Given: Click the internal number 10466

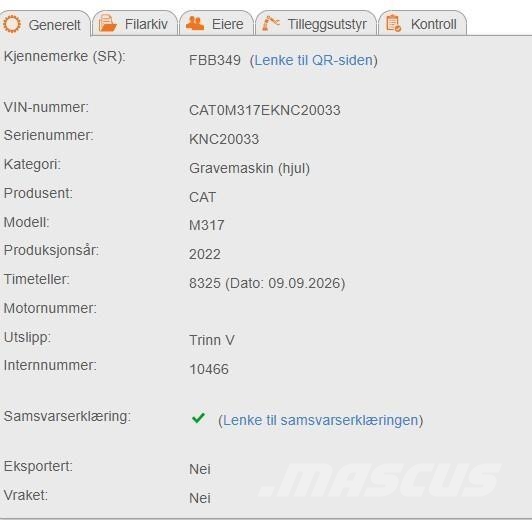Looking at the screenshot, I should coord(209,369).
